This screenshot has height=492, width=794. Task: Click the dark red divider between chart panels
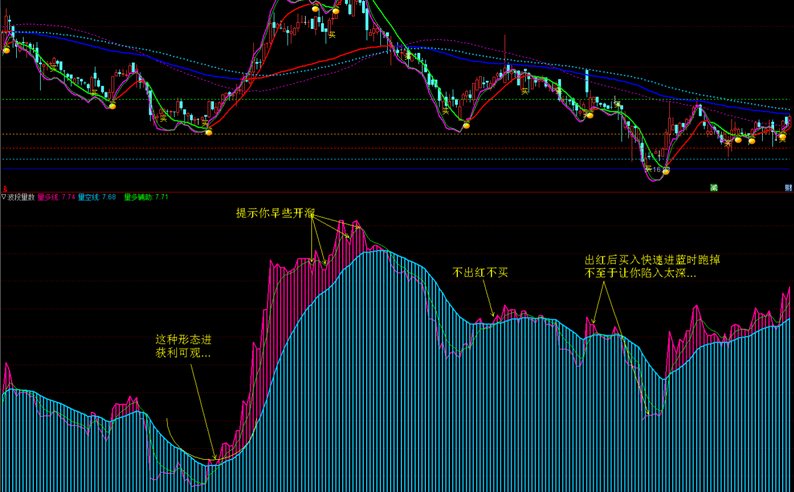click(397, 192)
